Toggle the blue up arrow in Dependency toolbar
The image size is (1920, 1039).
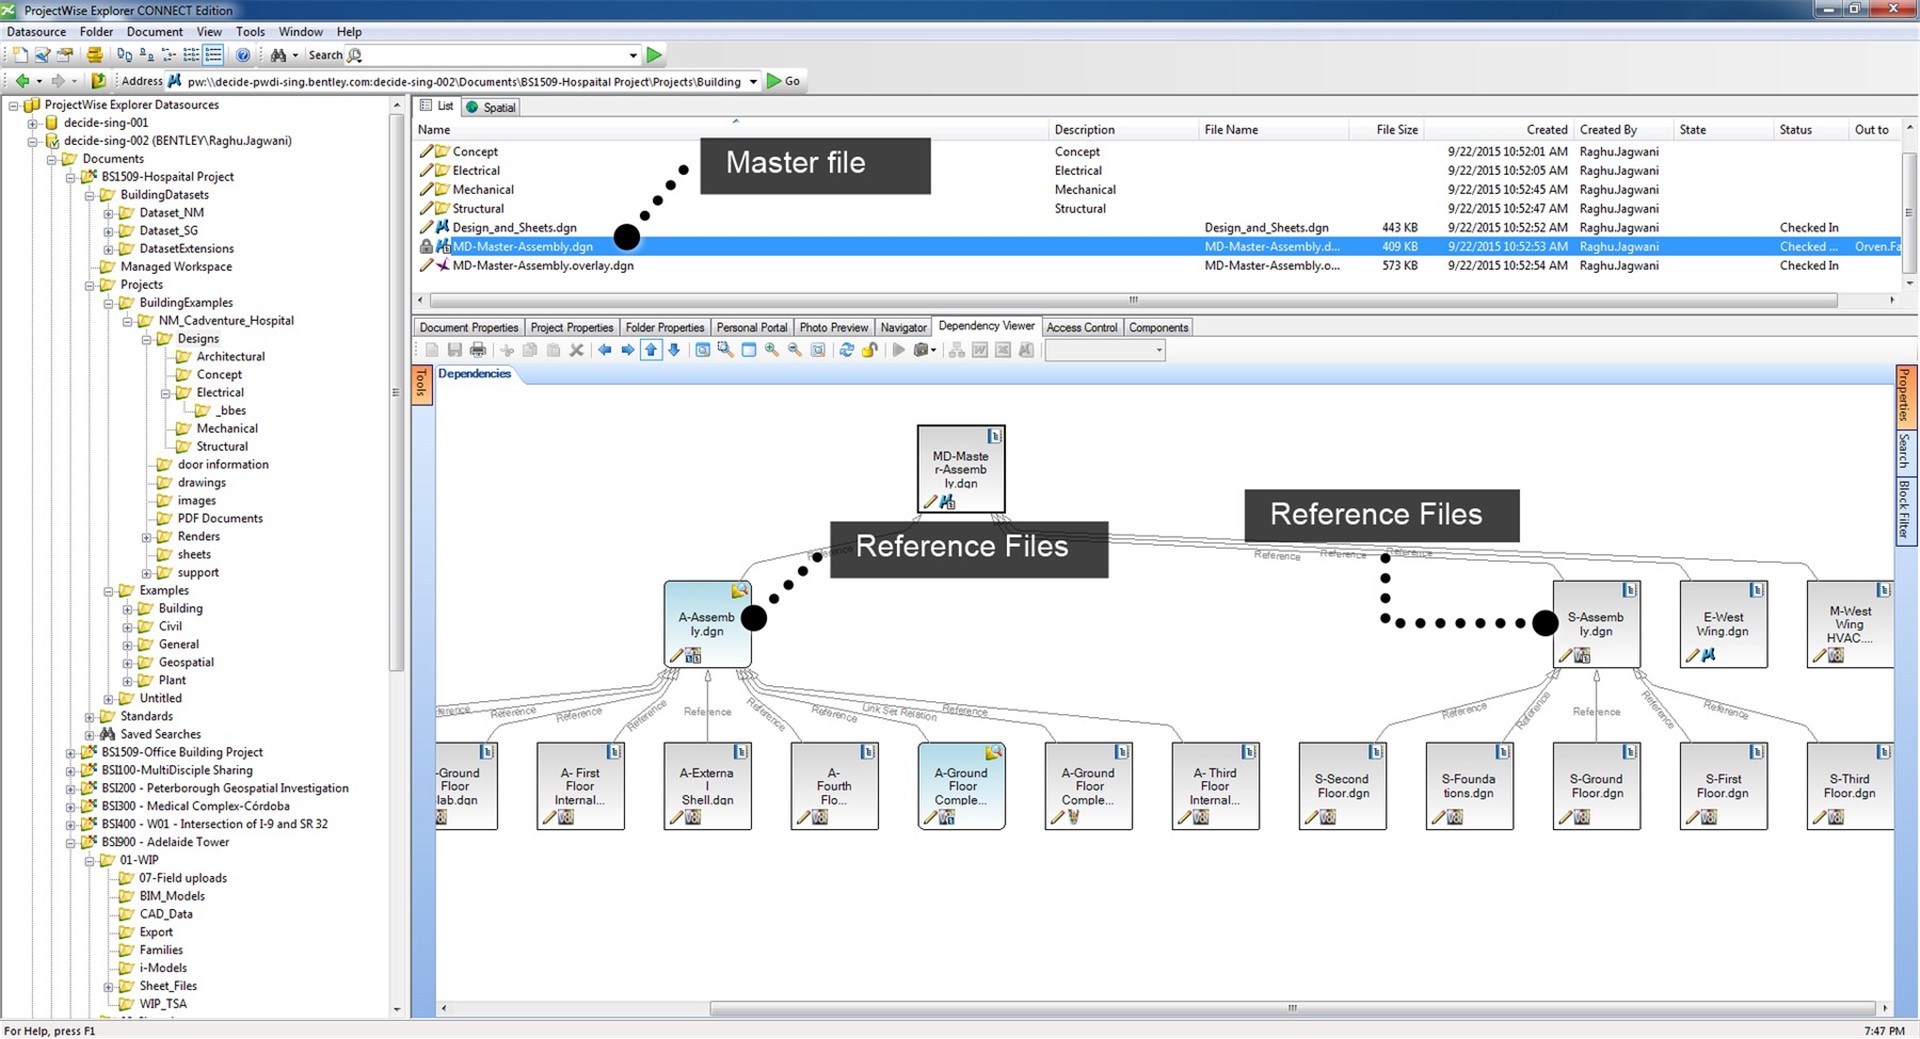(x=651, y=350)
